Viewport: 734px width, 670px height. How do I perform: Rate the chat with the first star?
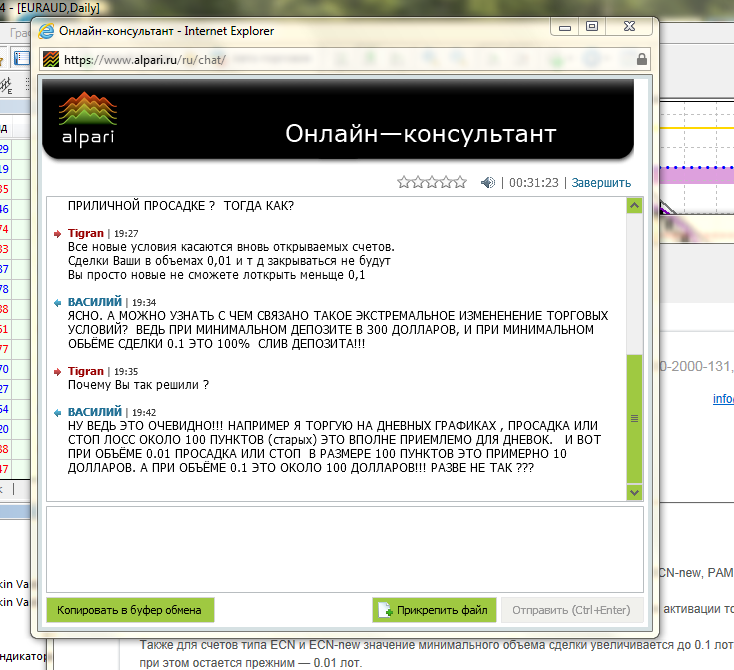click(x=403, y=182)
